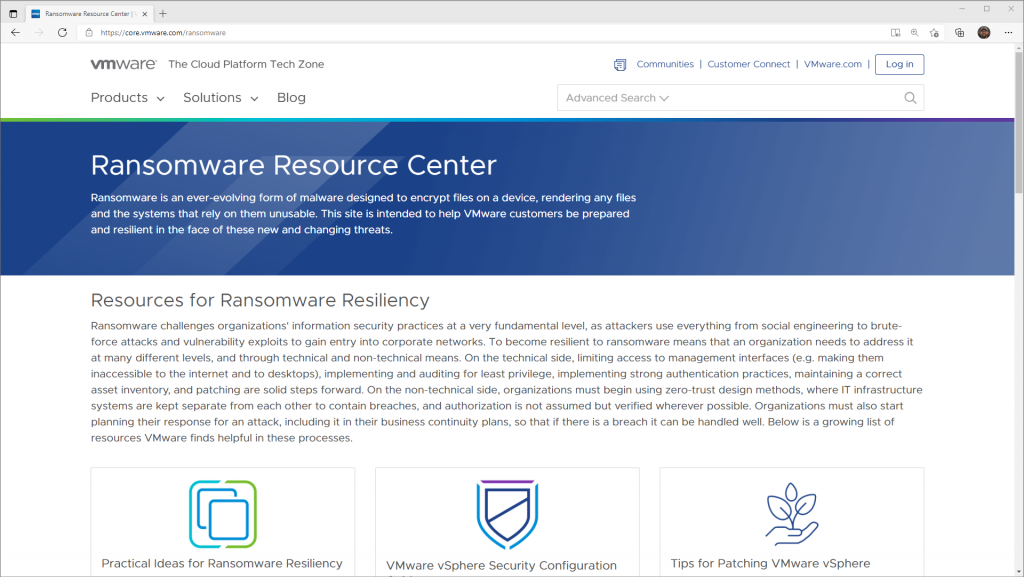Maximize the browser window
Viewport: 1024px width, 577px height.
pyautogui.click(x=987, y=9)
